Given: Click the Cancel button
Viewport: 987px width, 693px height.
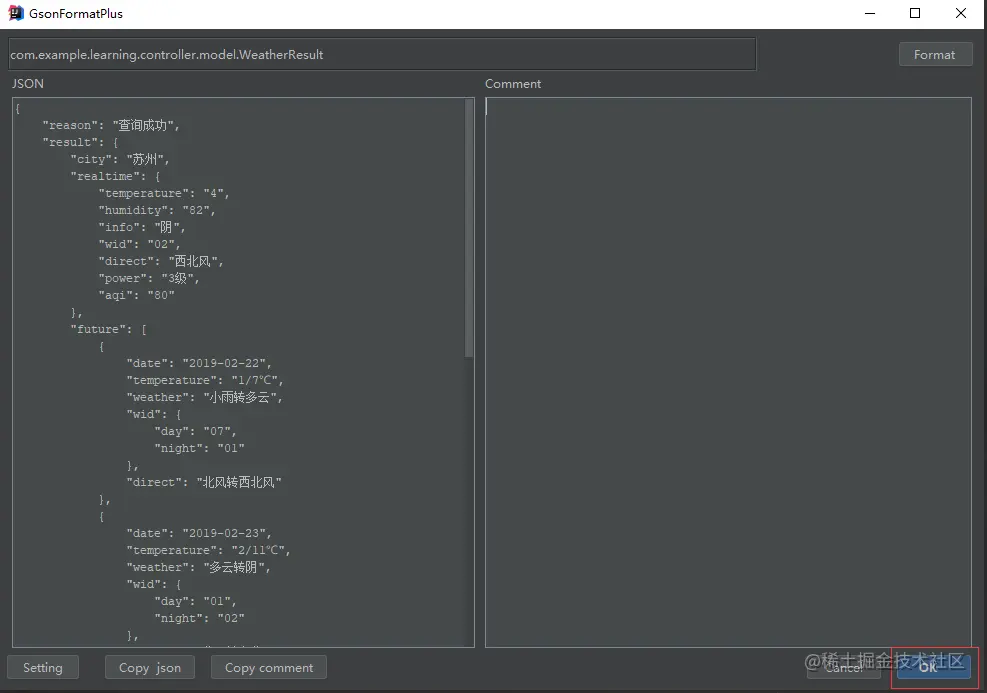Looking at the screenshot, I should [843, 667].
